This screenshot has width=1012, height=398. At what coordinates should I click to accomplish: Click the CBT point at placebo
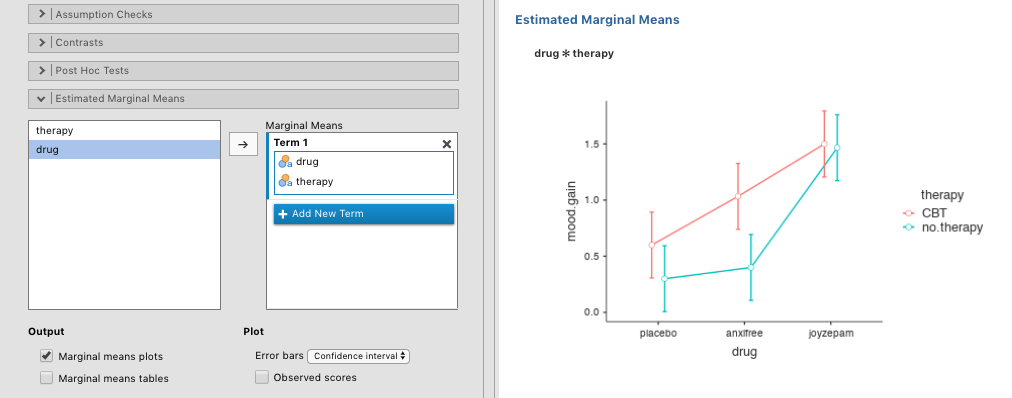(651, 244)
